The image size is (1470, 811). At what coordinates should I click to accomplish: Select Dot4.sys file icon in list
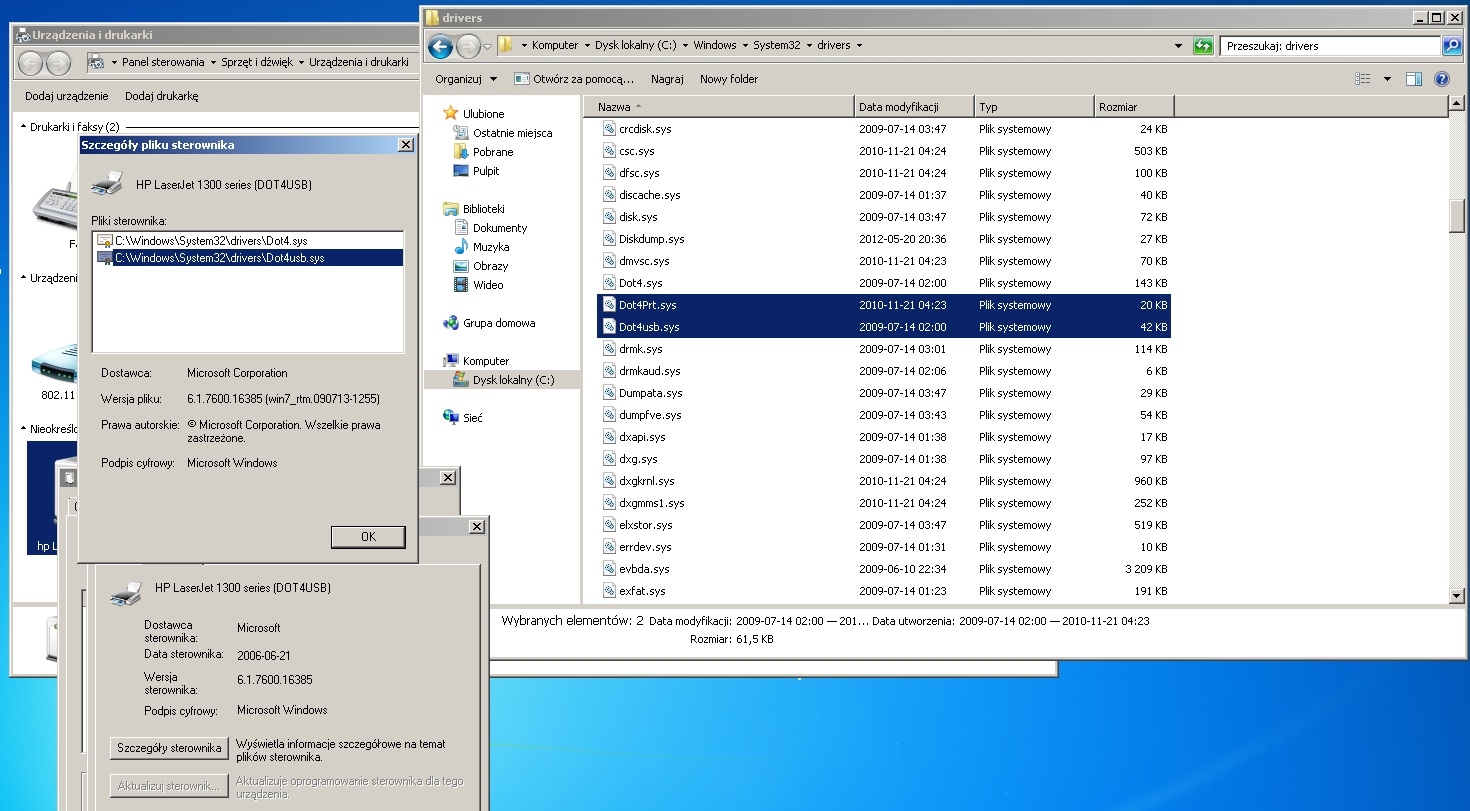coord(609,283)
